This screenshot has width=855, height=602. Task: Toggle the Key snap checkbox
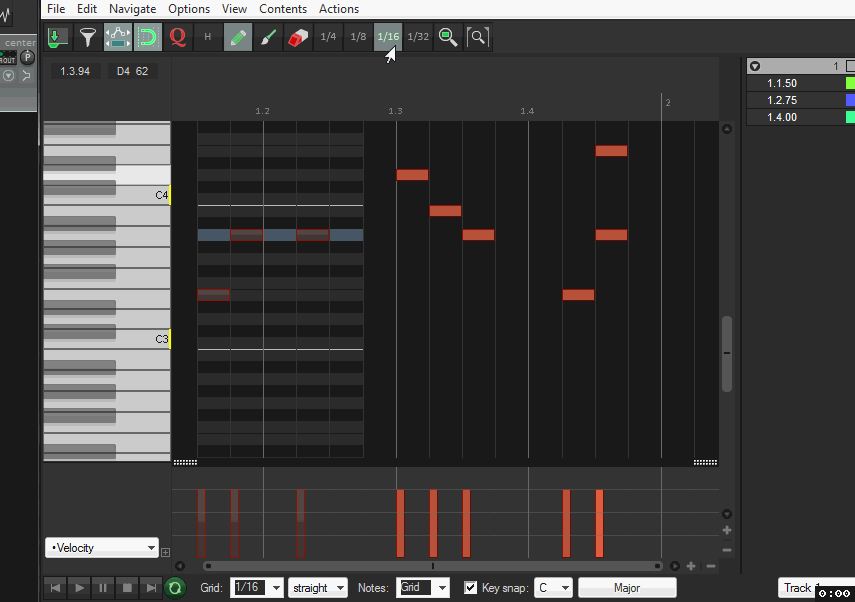(470, 587)
